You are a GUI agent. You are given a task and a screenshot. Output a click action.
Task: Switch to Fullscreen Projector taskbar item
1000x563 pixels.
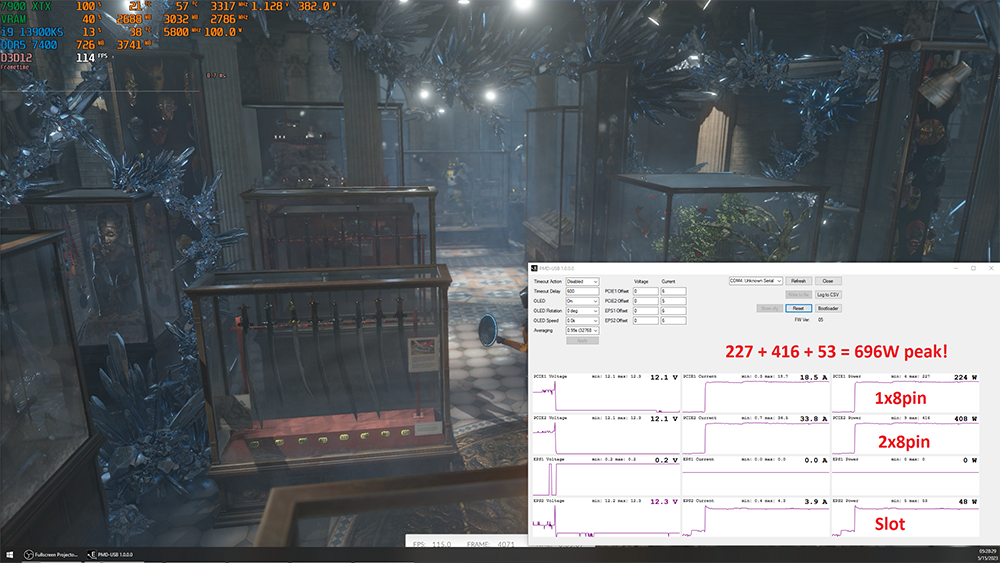[51, 555]
